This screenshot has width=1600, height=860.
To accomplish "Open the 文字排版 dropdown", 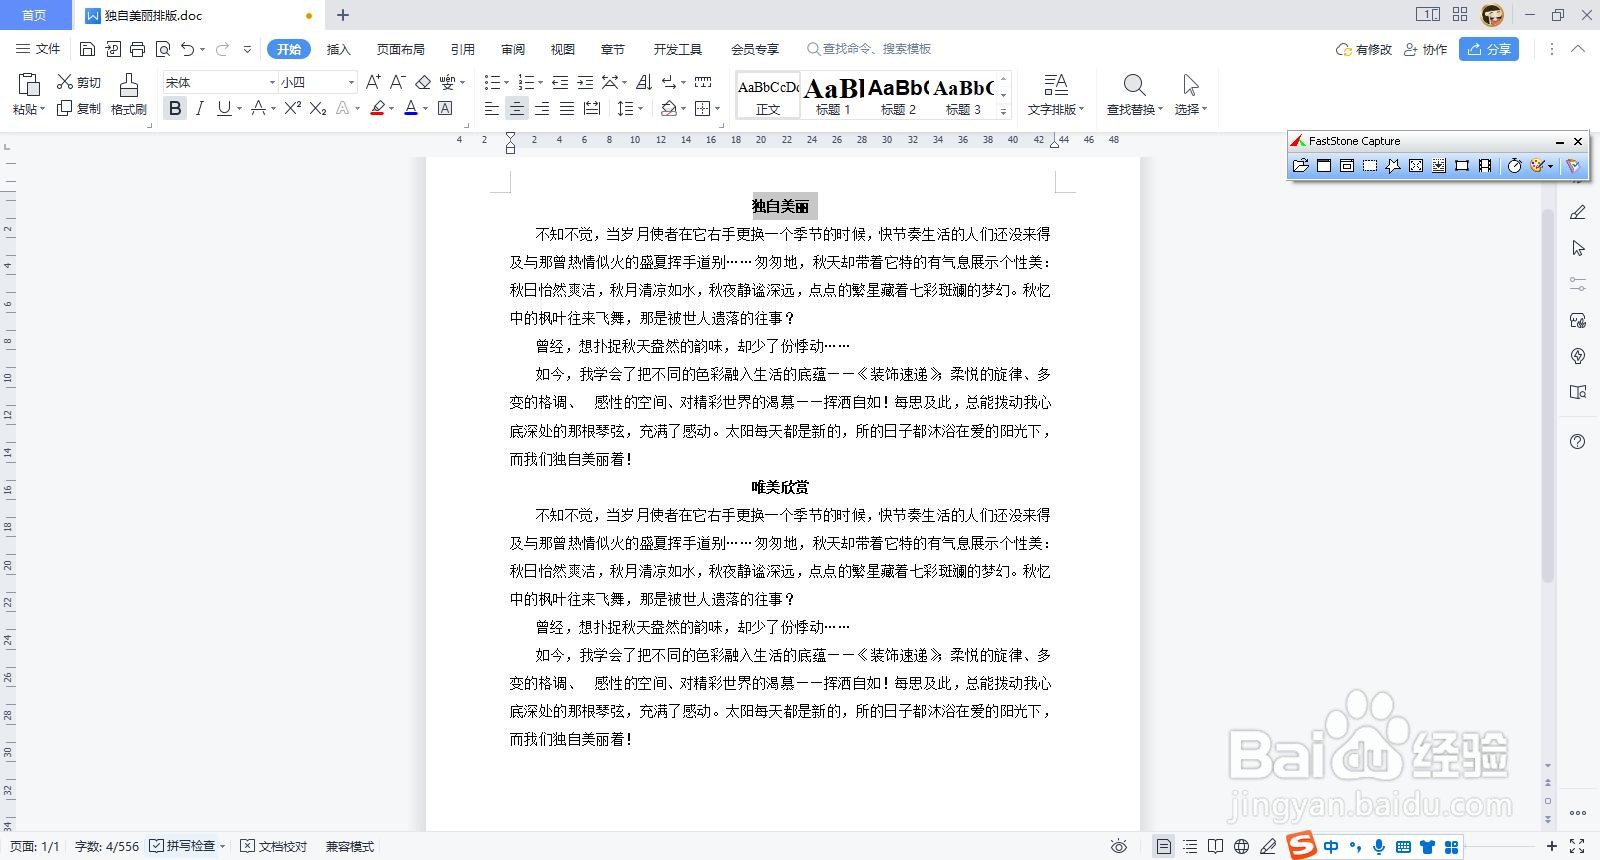I will (1055, 109).
